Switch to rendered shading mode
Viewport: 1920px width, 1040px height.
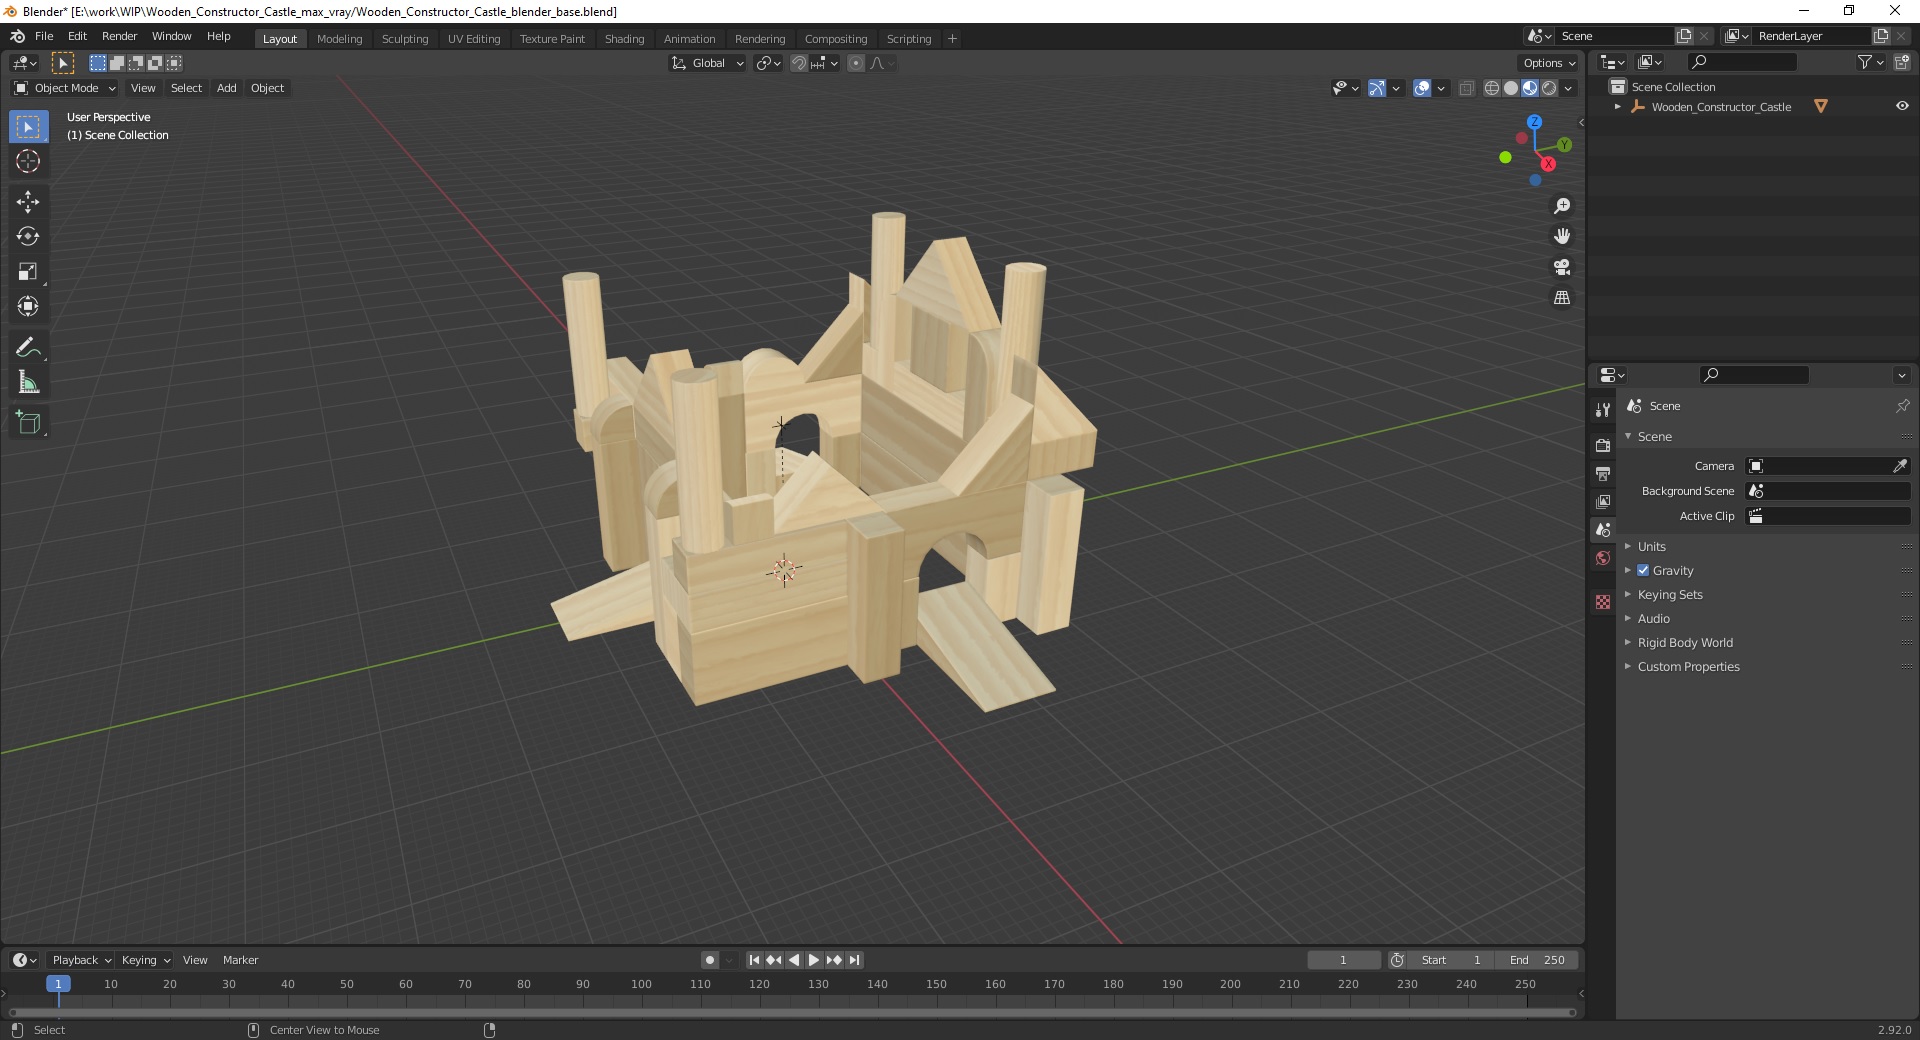tap(1549, 88)
